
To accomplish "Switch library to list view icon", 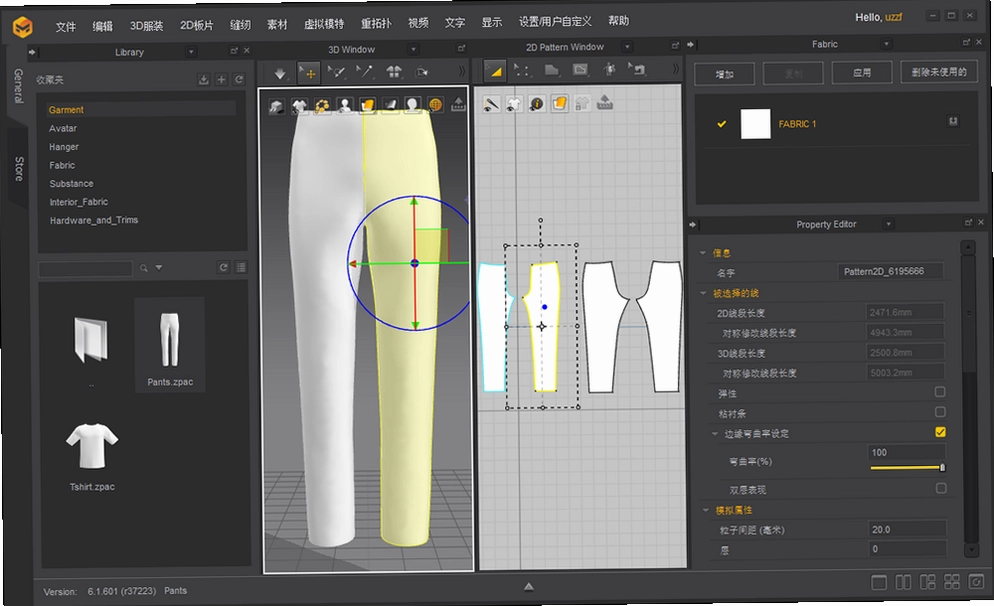I will (242, 268).
